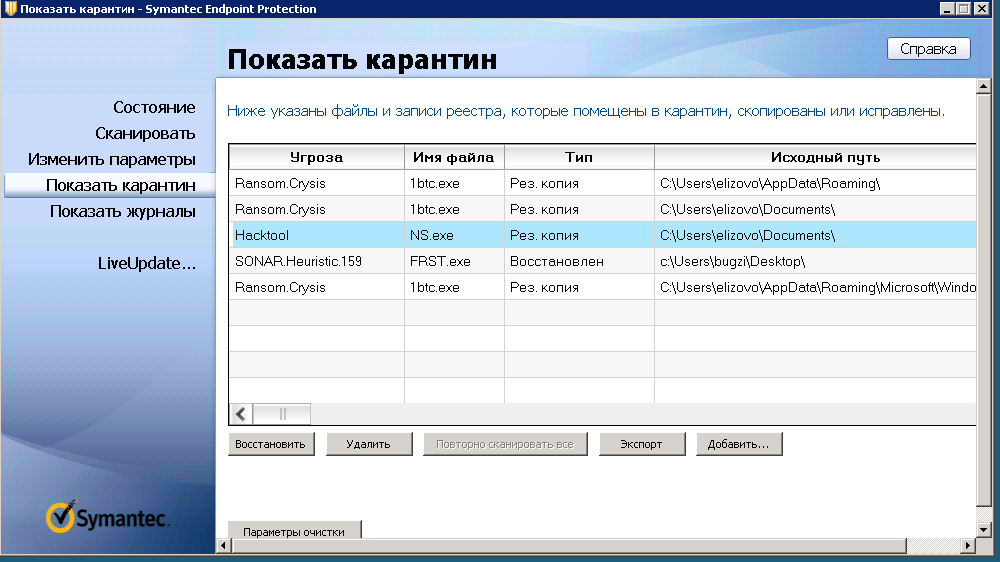Click table horizontal scroll left arrow
The image size is (1000, 562).
click(240, 414)
